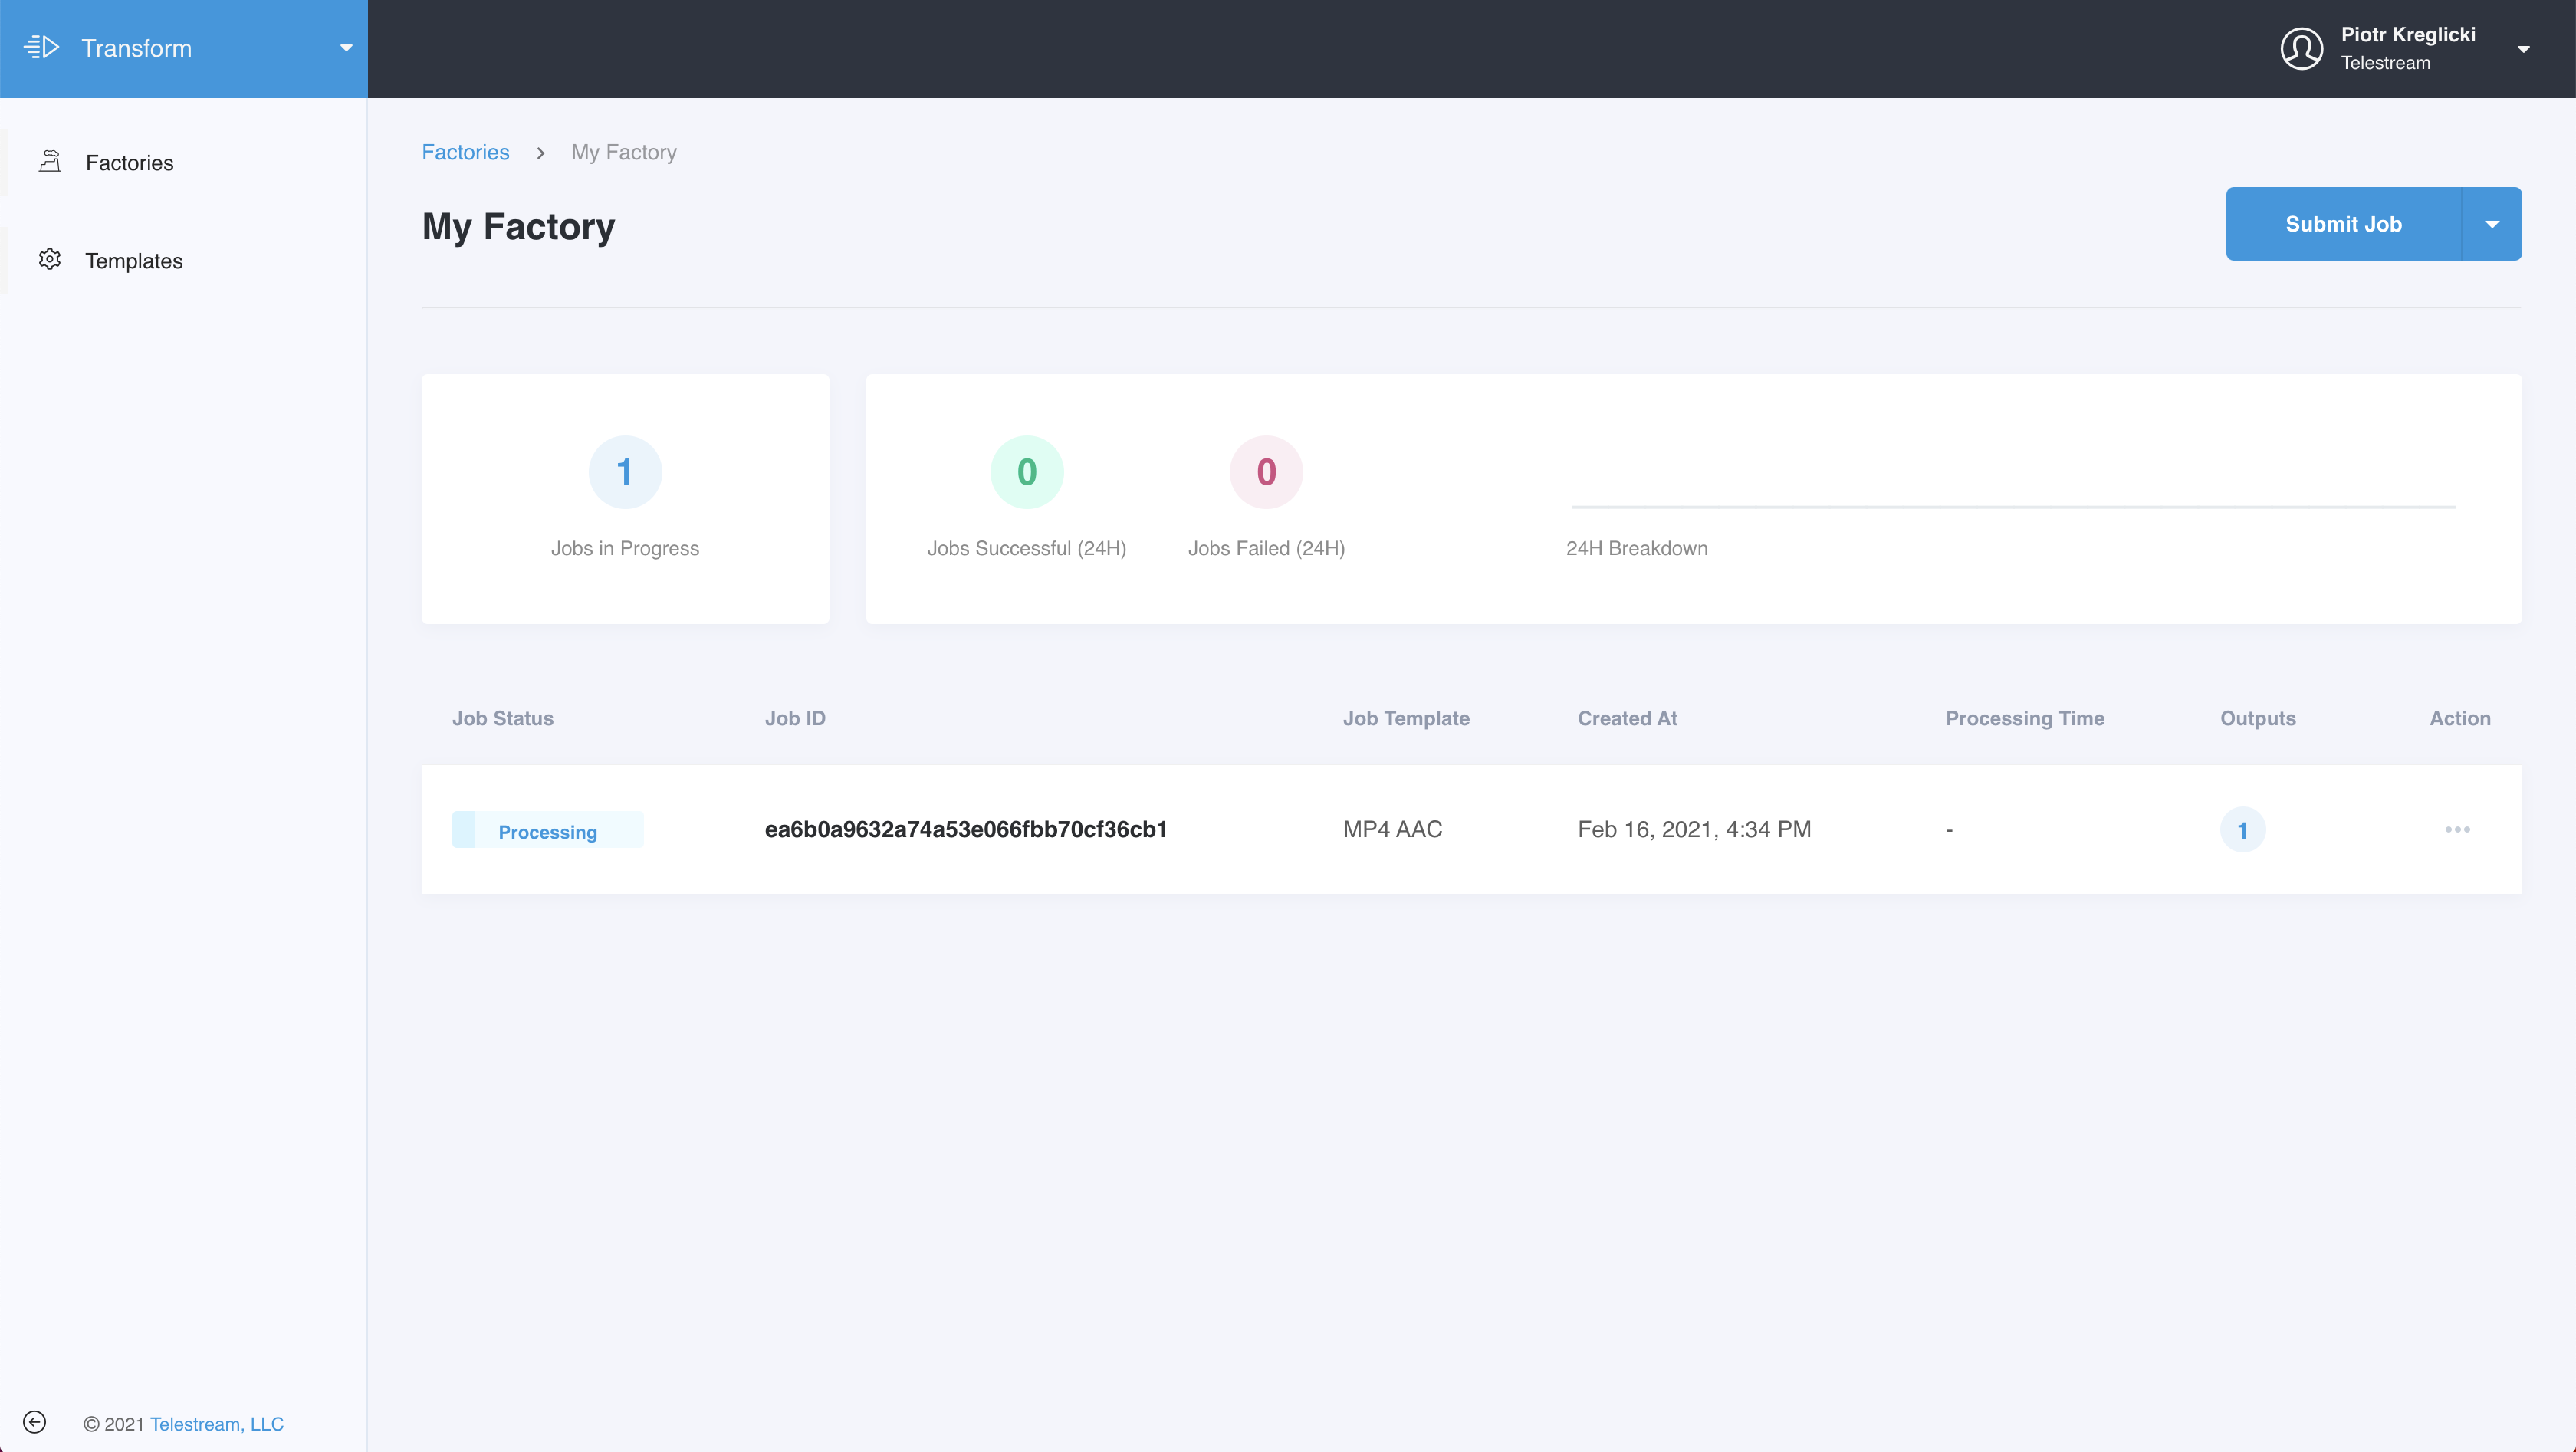
Task: Click the Jobs in Progress counter circle
Action: [625, 472]
